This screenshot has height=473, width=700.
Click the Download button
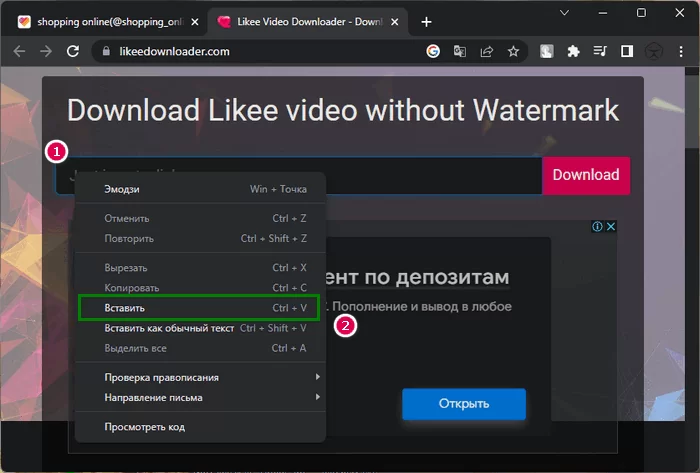(x=586, y=175)
